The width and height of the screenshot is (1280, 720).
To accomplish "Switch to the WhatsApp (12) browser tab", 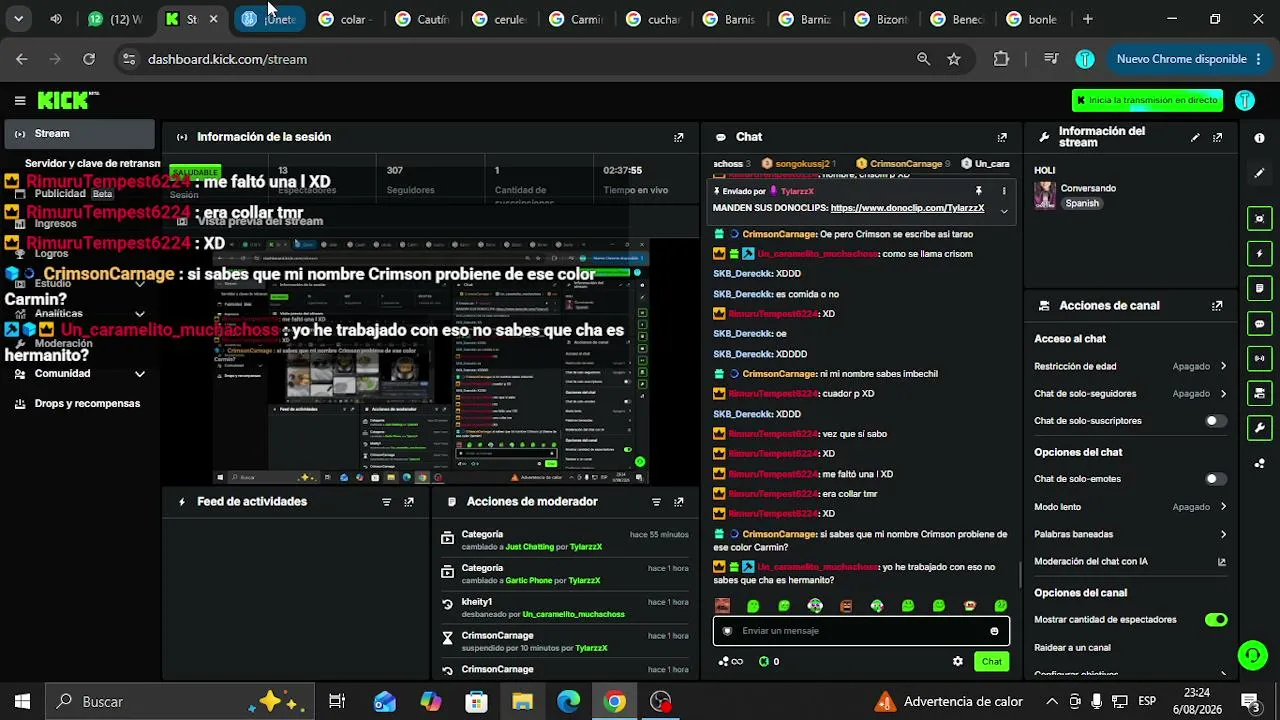I will [116, 19].
